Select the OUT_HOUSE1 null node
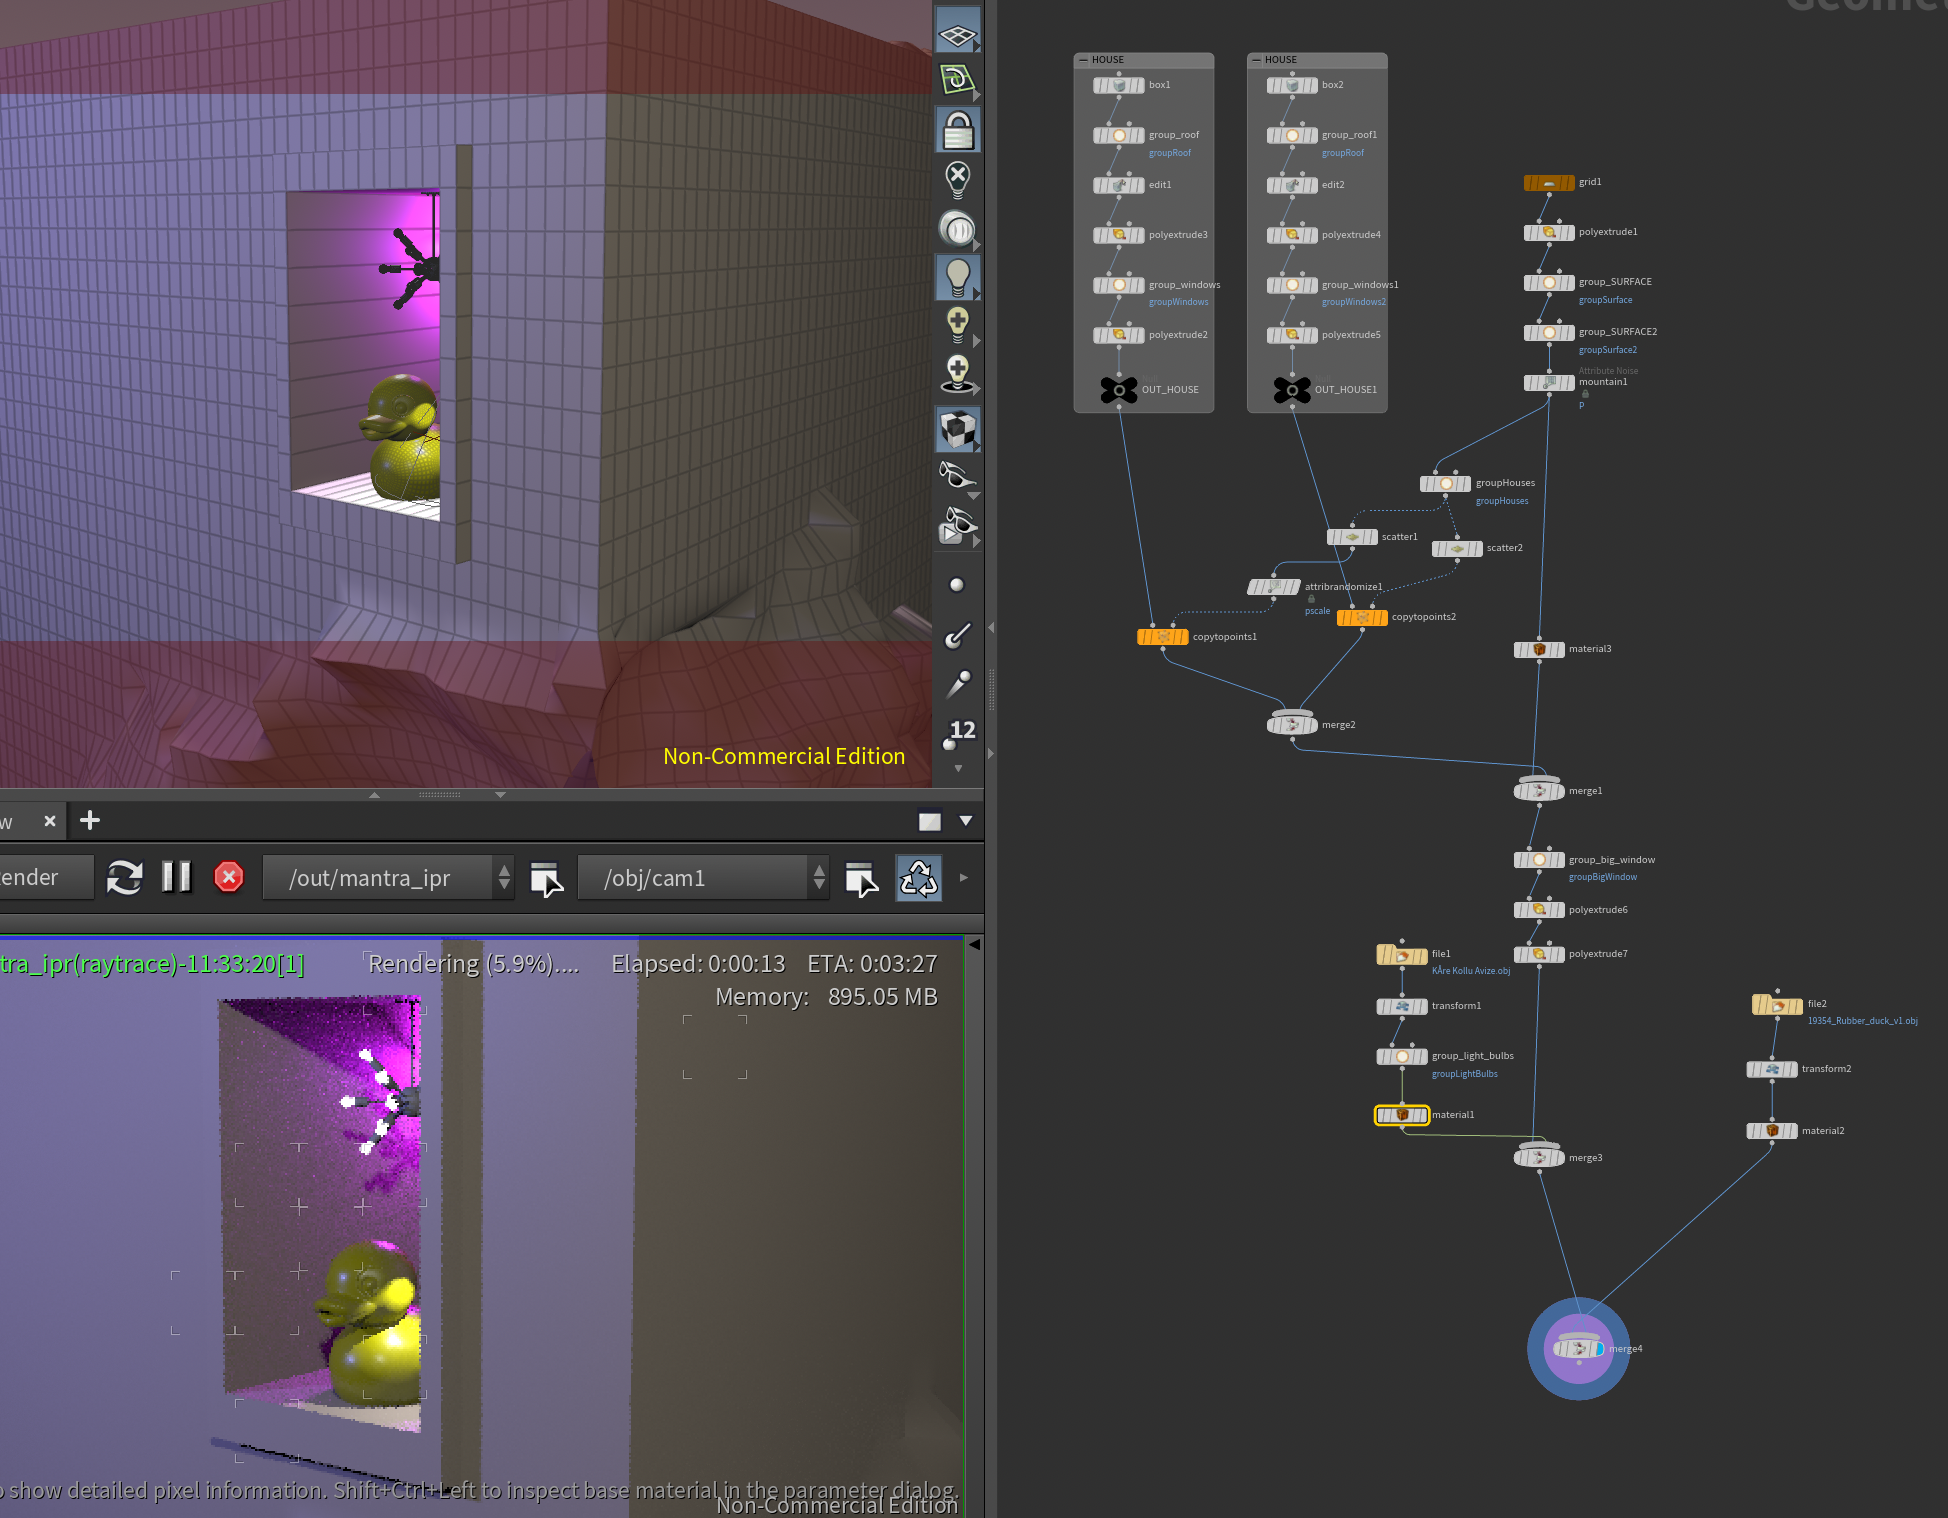 (x=1292, y=390)
